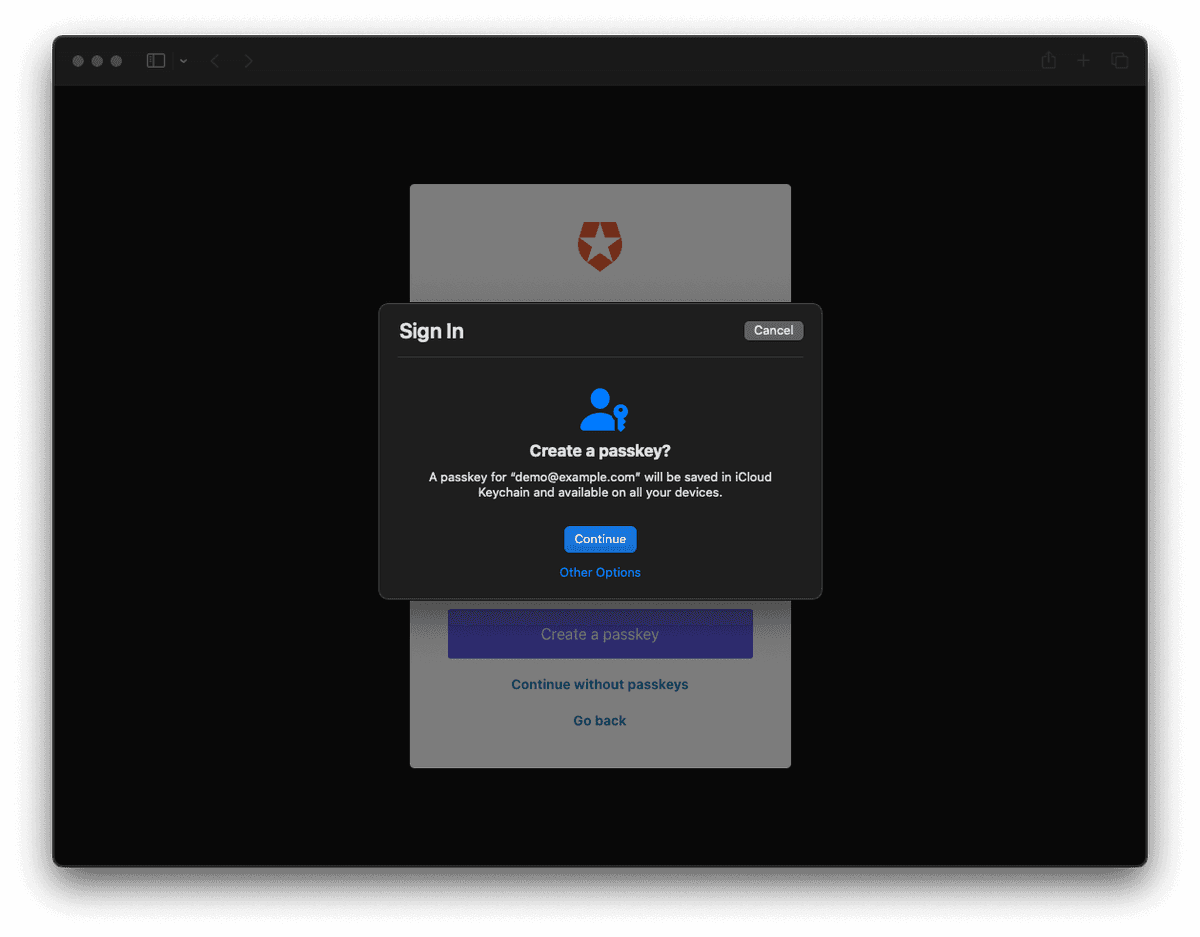This screenshot has width=1200, height=937.
Task: Click the yellow minimize traffic light
Action: 97,60
